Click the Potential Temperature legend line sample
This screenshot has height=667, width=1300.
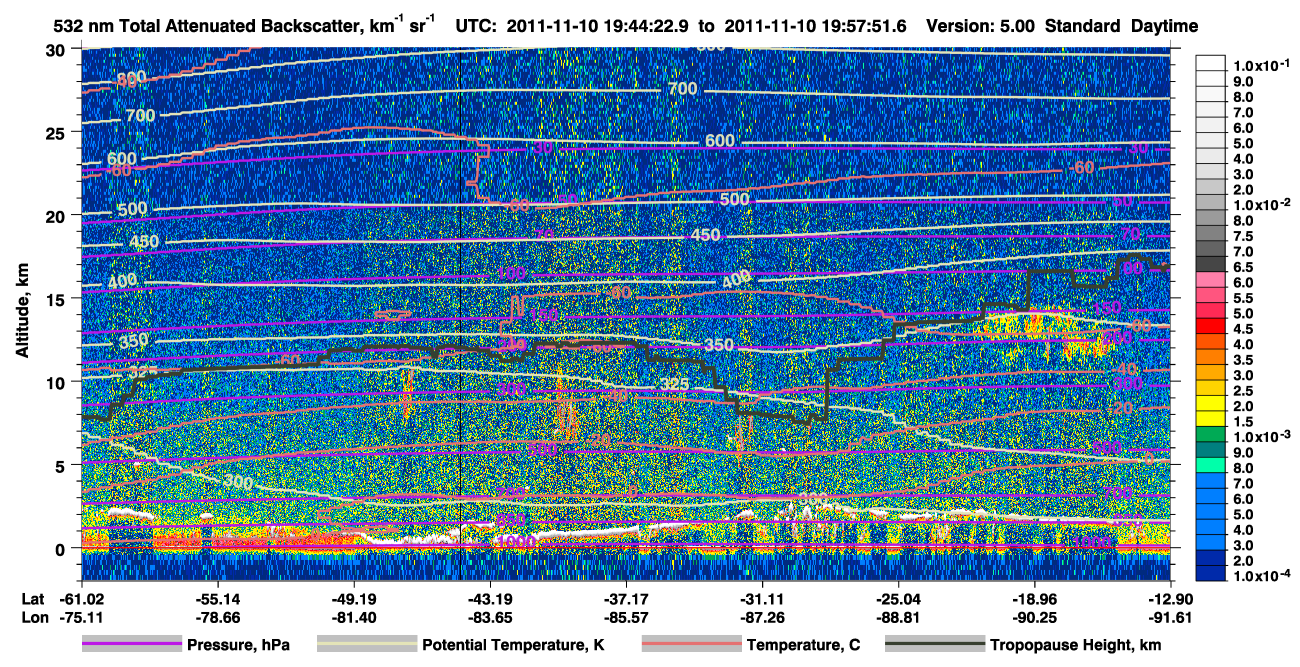point(366,645)
